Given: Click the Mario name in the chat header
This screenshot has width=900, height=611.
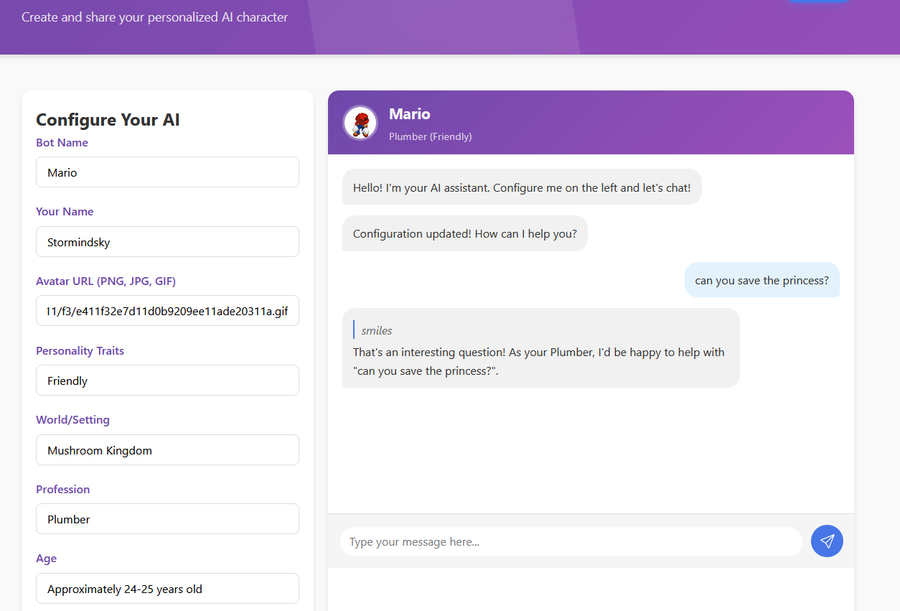Looking at the screenshot, I should point(410,114).
